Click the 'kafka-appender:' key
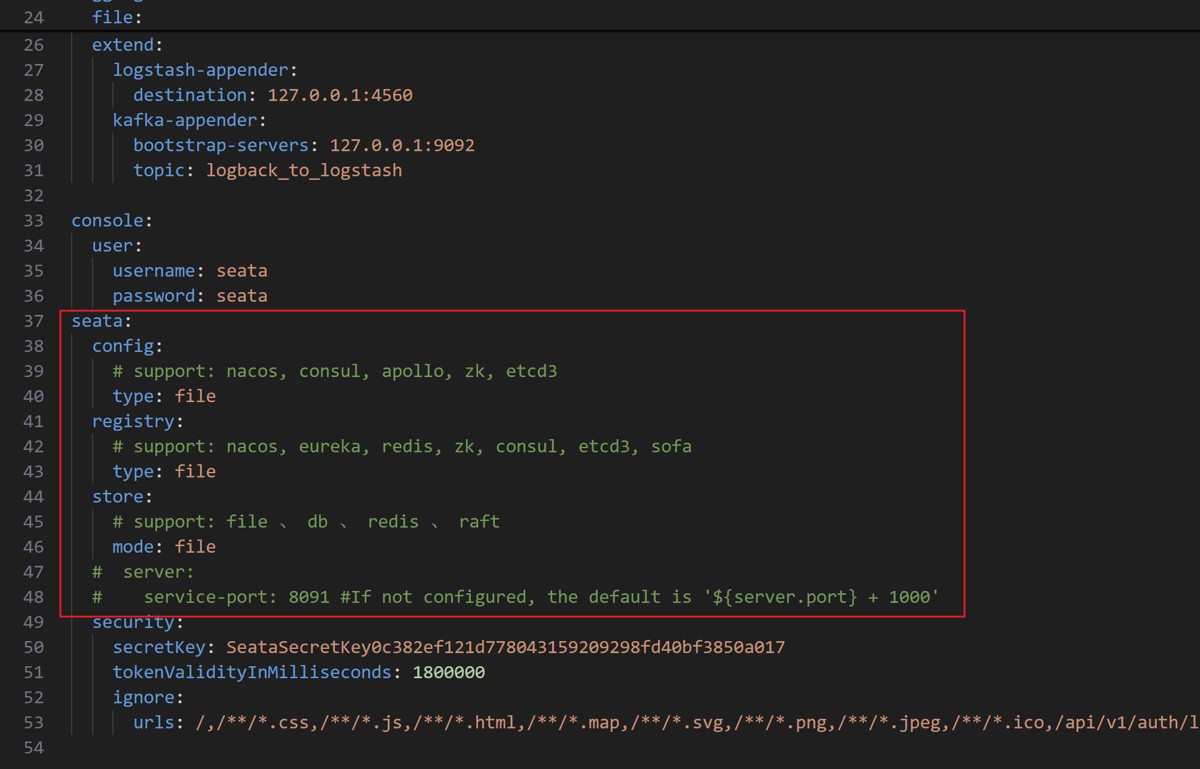1200x769 pixels. pyautogui.click(x=189, y=120)
